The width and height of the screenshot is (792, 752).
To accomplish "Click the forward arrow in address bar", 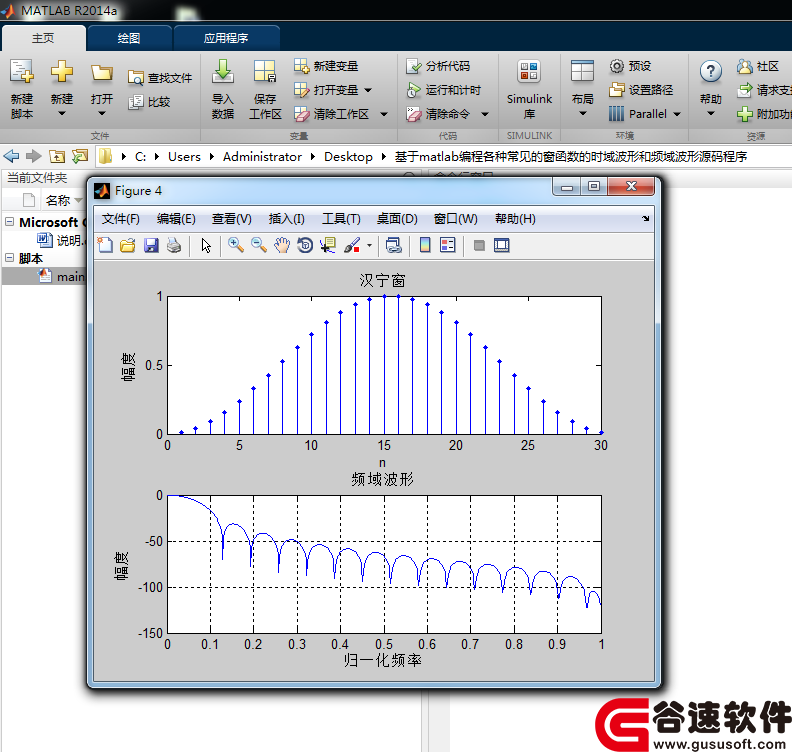I will (33, 157).
